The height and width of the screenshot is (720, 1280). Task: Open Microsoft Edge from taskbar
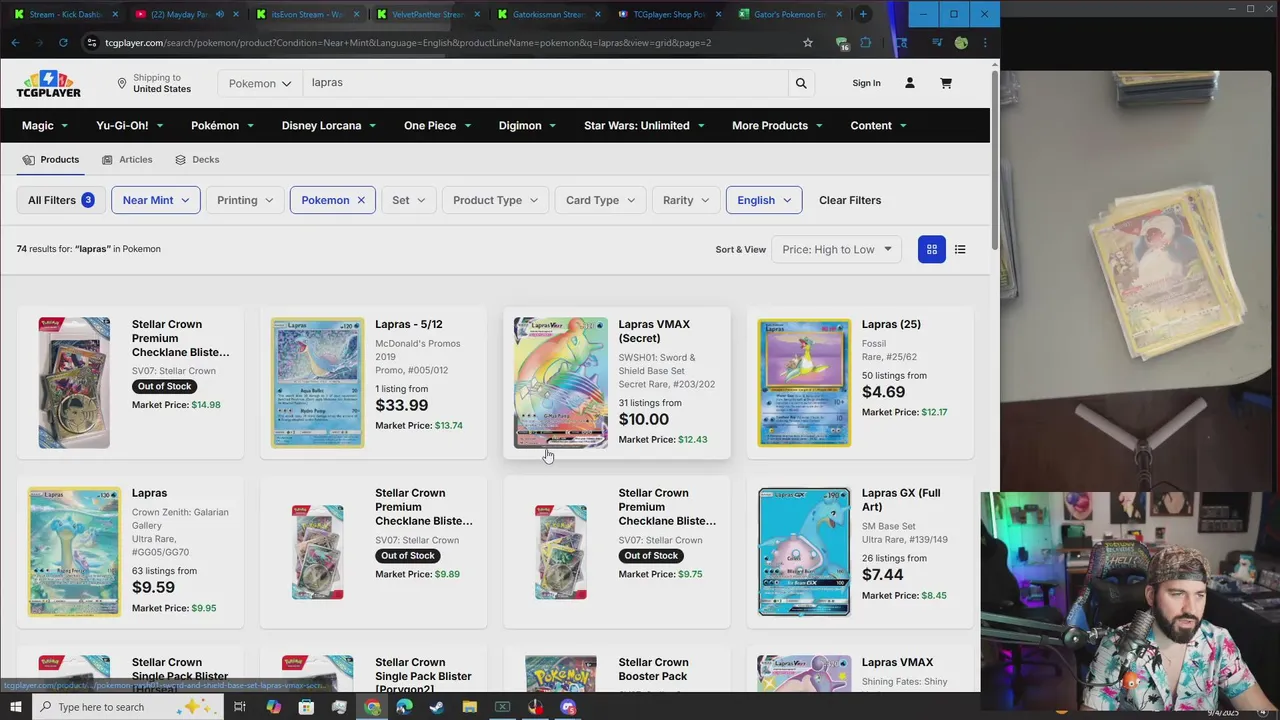[404, 707]
